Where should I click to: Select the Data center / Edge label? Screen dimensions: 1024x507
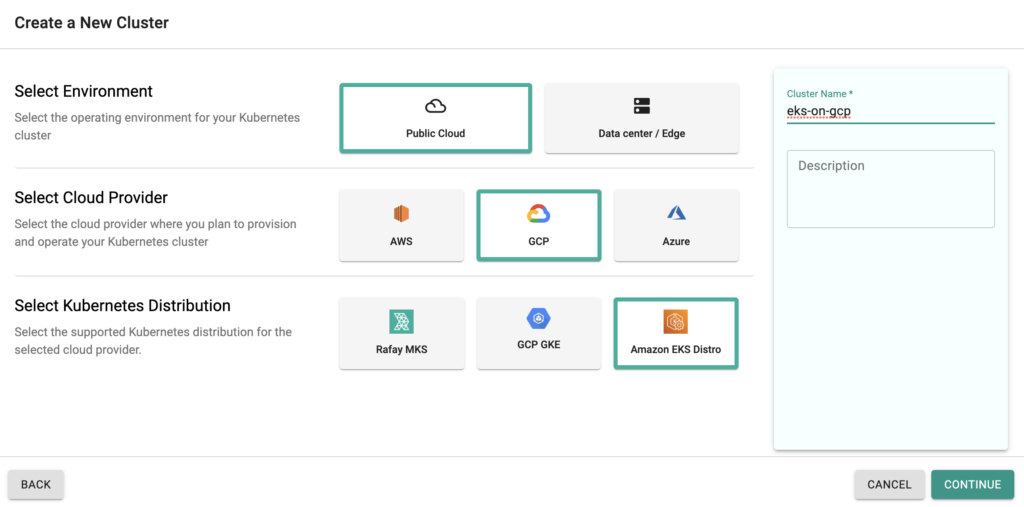(642, 133)
